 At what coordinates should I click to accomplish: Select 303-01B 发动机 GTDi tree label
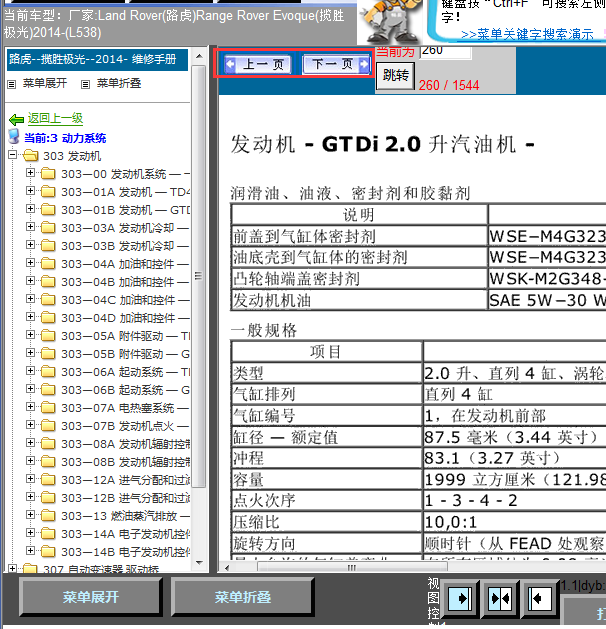coord(126,210)
